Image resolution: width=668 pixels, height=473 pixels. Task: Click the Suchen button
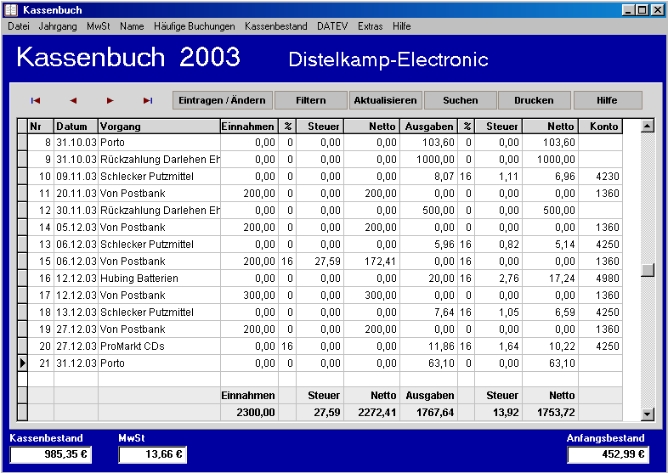click(x=459, y=101)
